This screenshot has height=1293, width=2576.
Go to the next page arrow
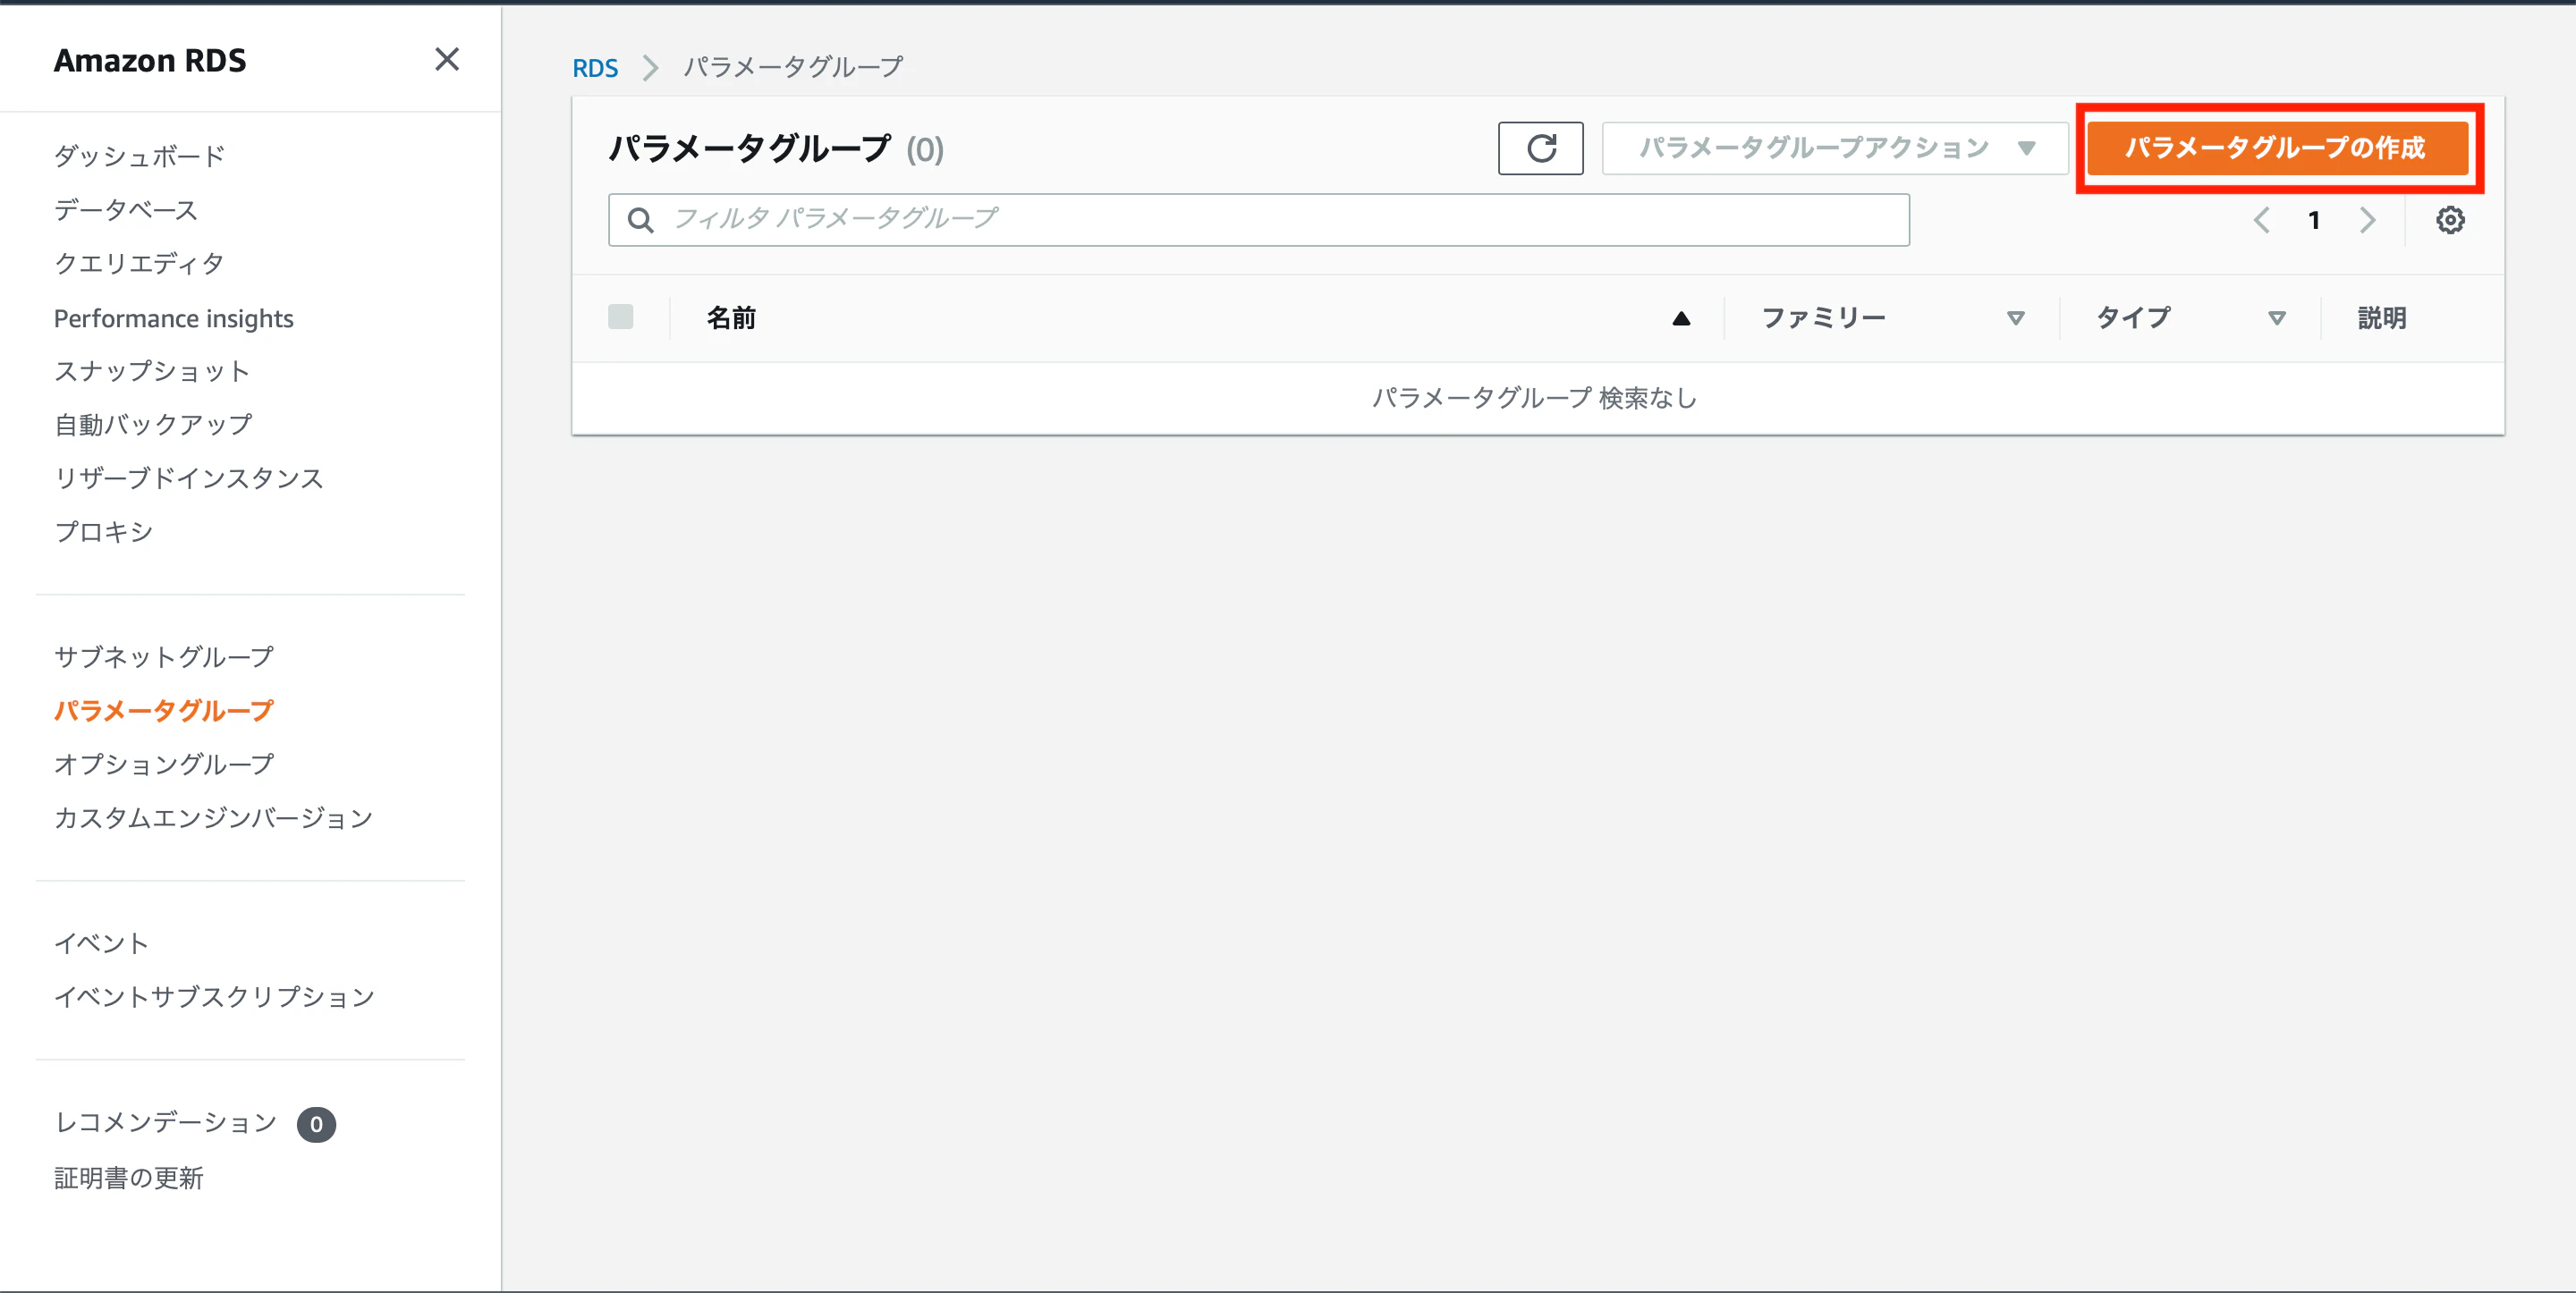2367,220
